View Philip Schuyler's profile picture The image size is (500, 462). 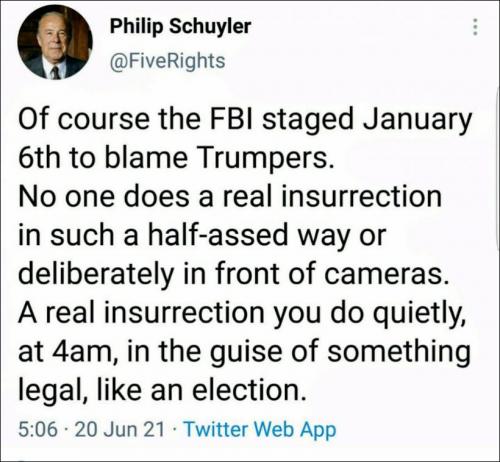55,42
